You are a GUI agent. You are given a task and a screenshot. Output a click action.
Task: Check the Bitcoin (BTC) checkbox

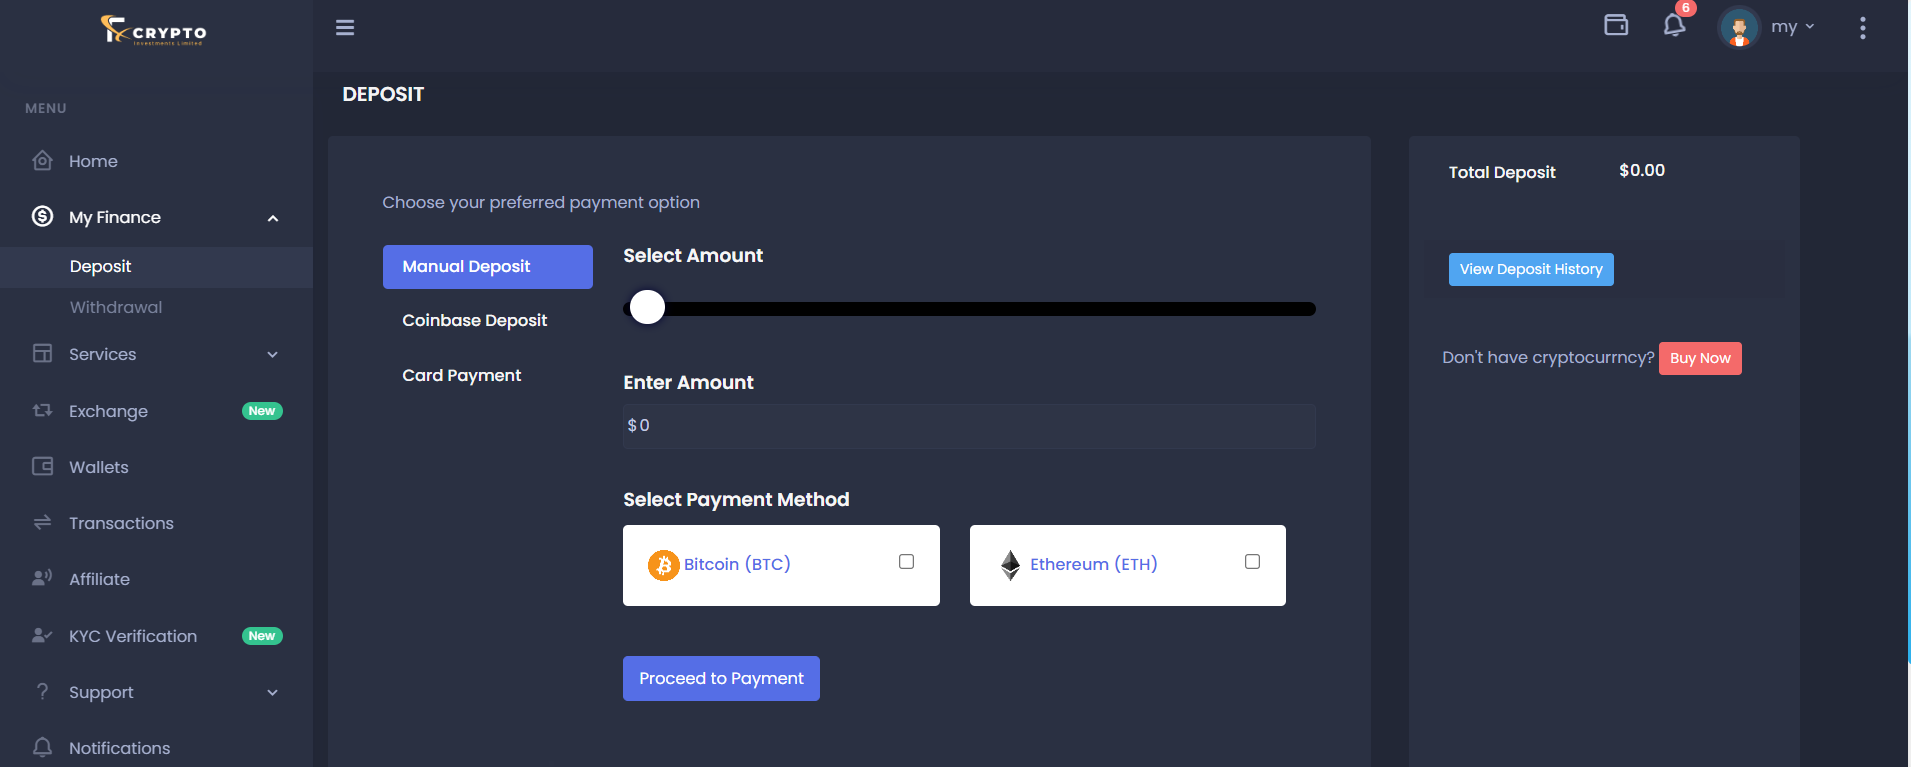pyautogui.click(x=906, y=562)
